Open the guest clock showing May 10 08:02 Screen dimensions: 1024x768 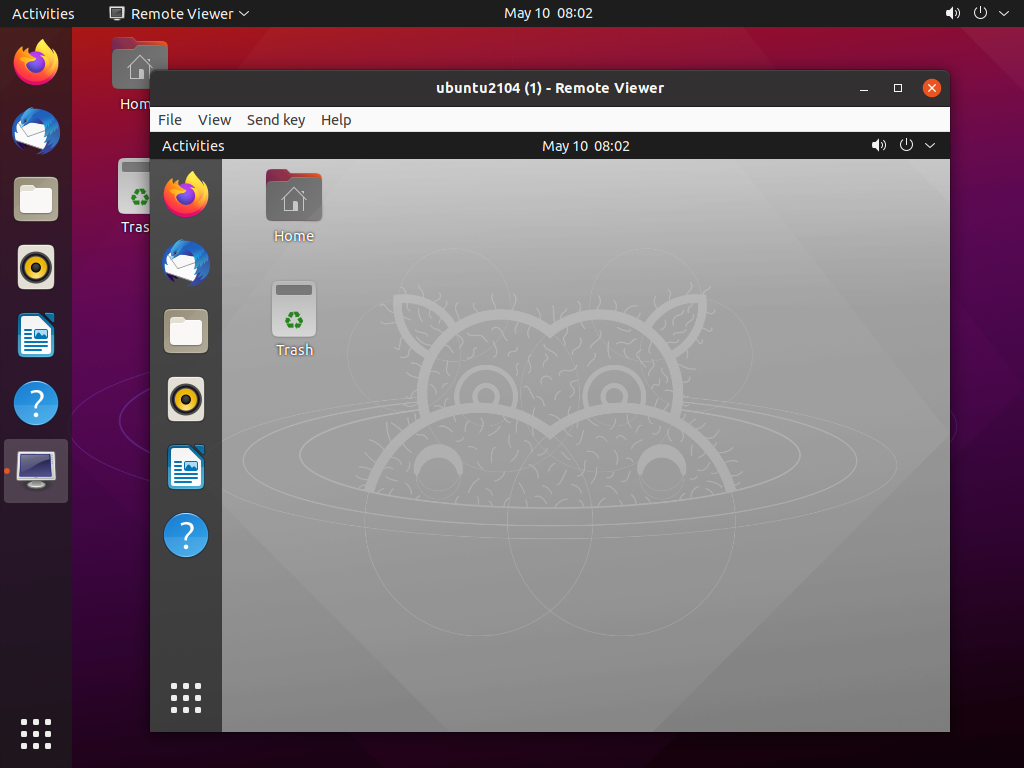[x=586, y=145]
